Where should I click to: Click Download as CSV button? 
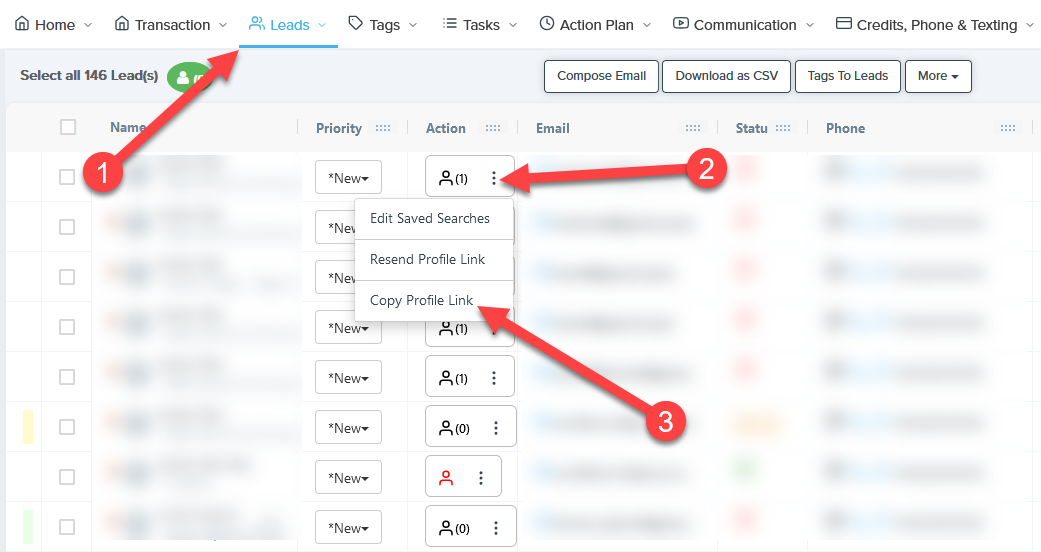726,76
